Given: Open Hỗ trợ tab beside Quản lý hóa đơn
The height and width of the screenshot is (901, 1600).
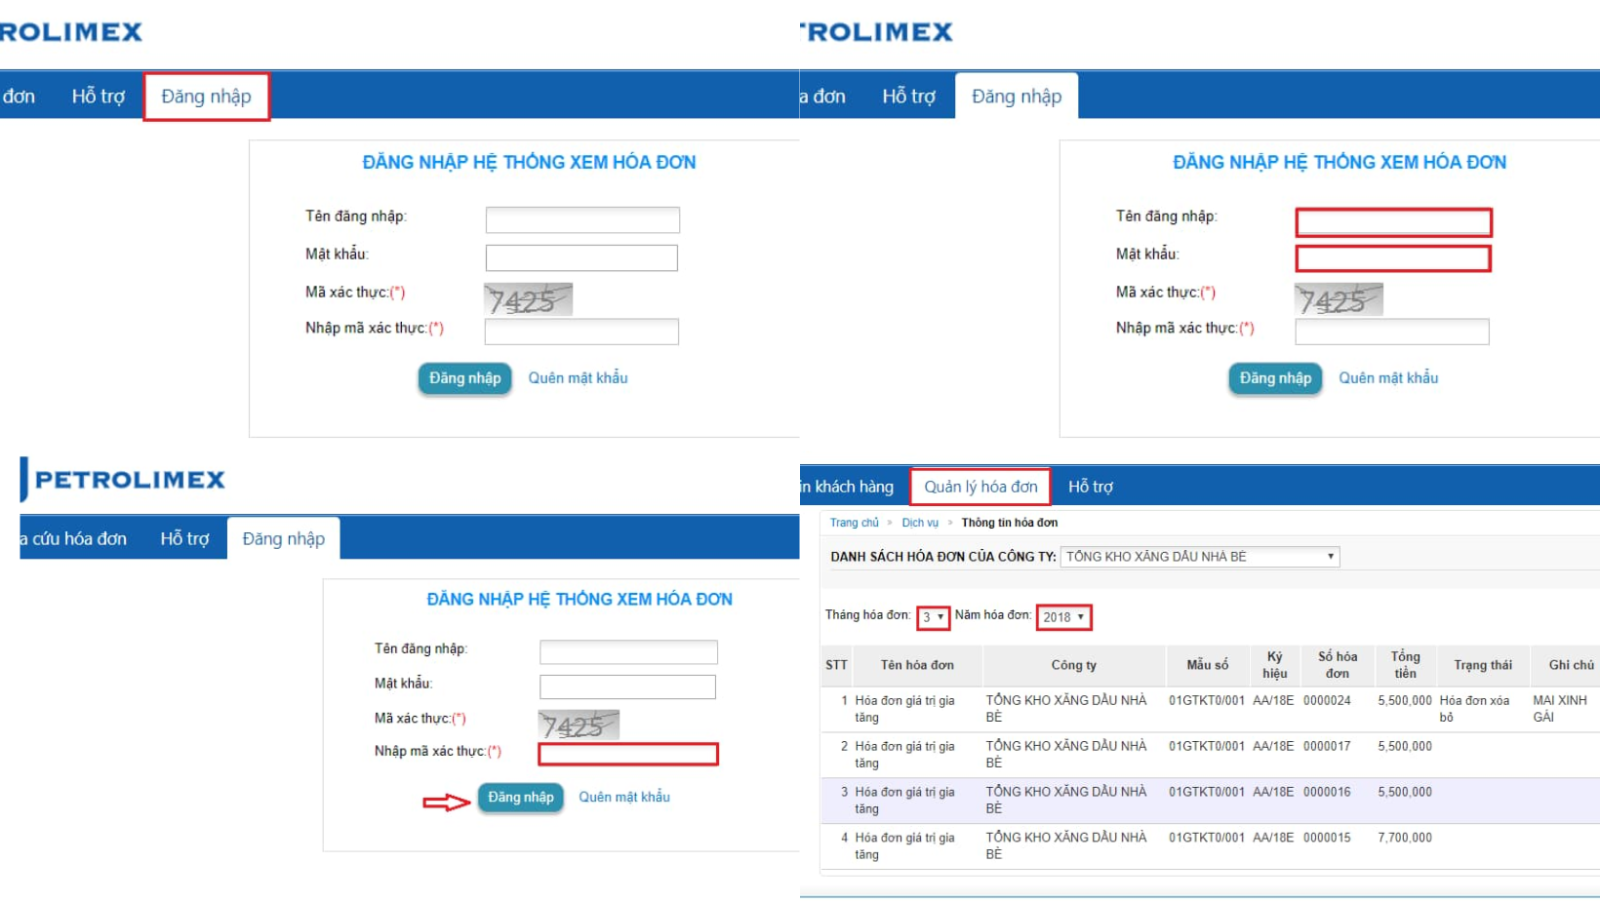Looking at the screenshot, I should point(1090,487).
